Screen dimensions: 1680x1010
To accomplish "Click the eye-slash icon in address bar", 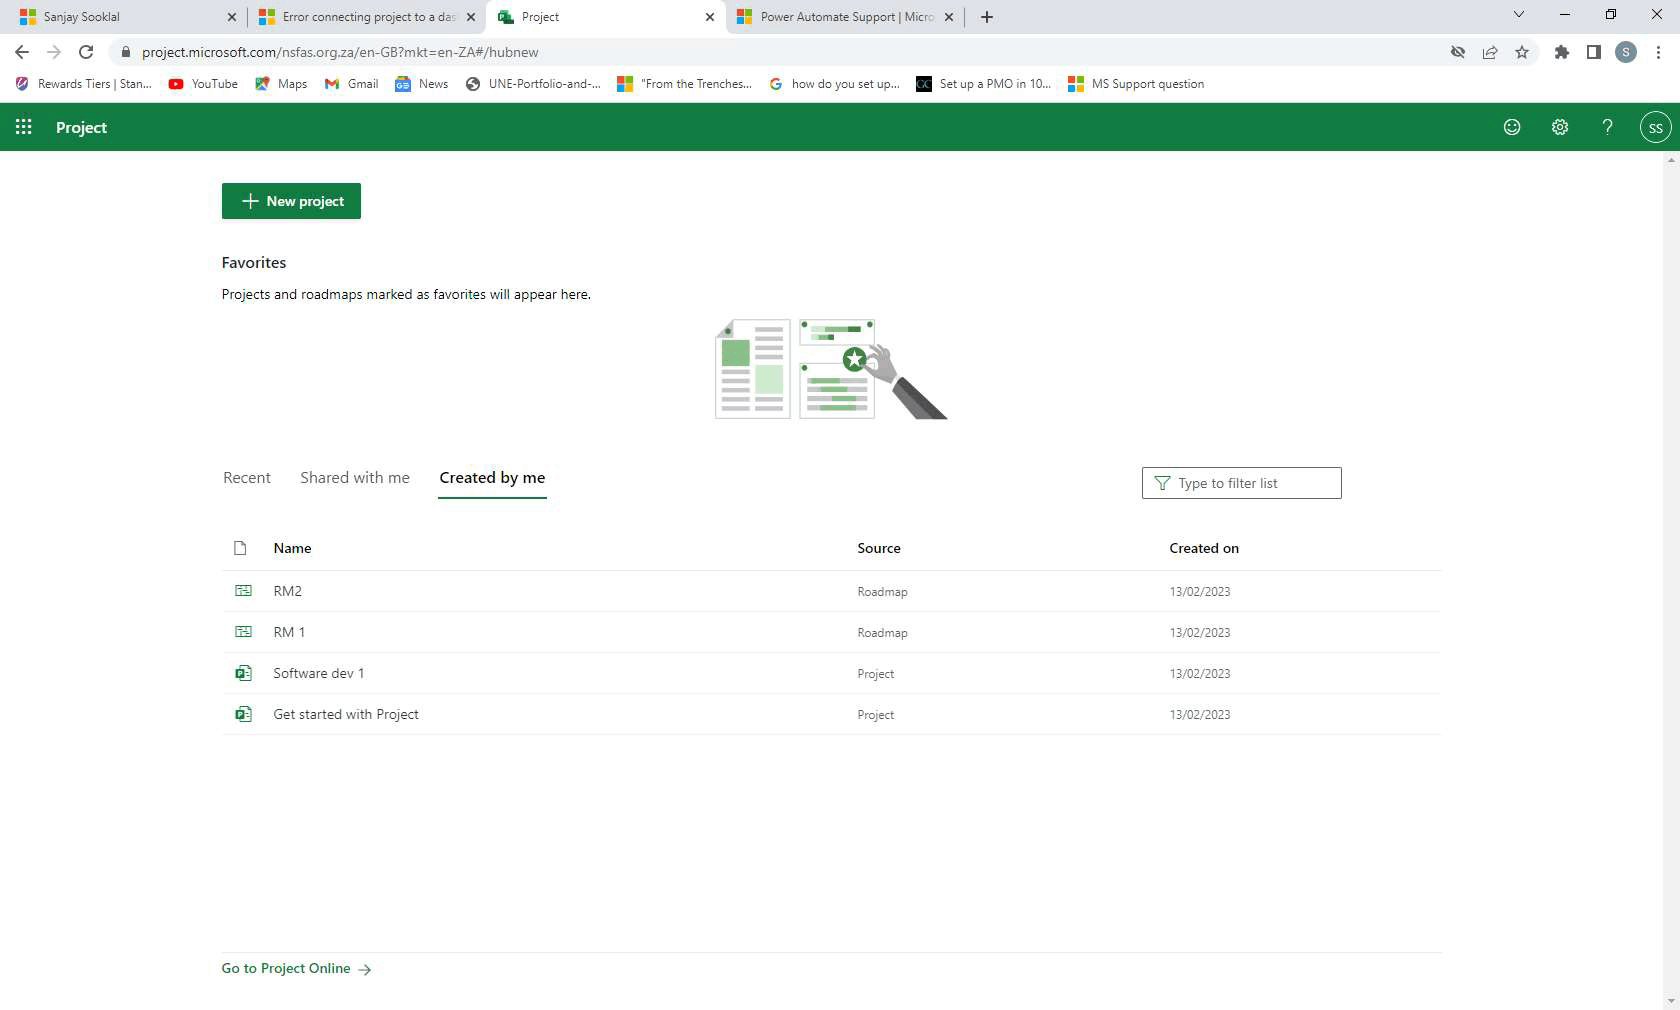I will pos(1458,52).
